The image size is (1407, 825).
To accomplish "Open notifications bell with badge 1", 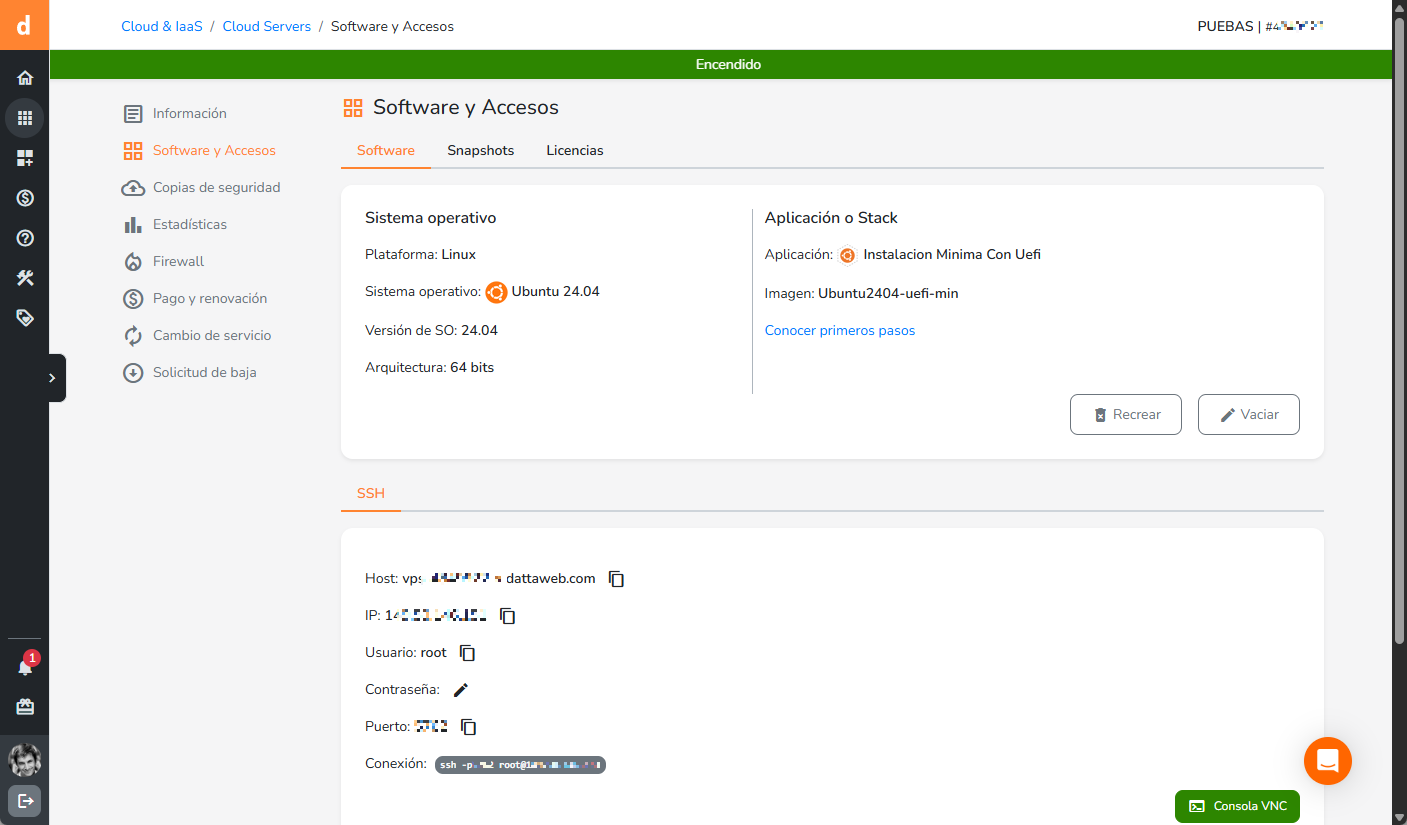I will [x=25, y=666].
